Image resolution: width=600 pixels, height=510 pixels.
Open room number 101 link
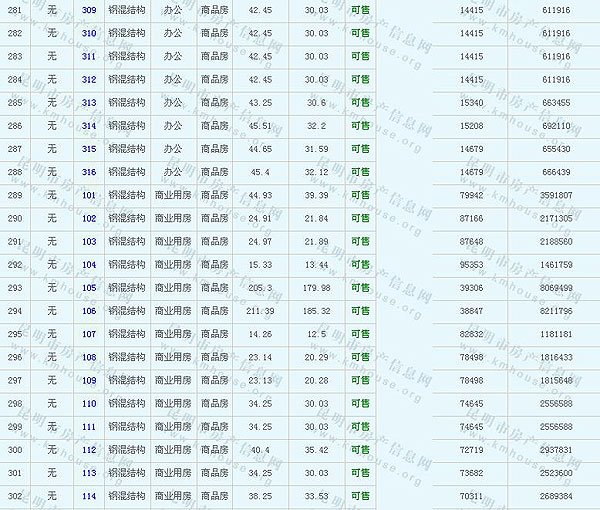pos(89,195)
